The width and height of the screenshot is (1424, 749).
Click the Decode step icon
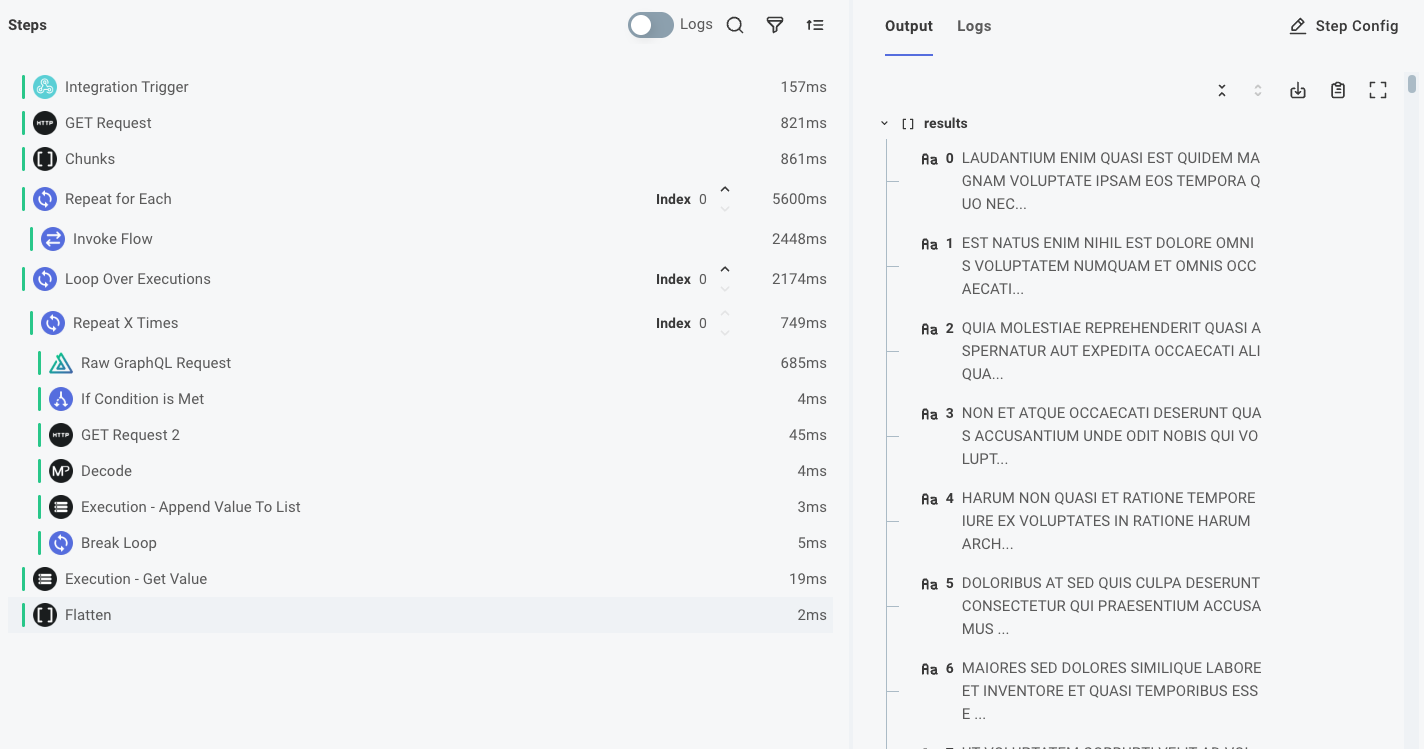[x=61, y=471]
